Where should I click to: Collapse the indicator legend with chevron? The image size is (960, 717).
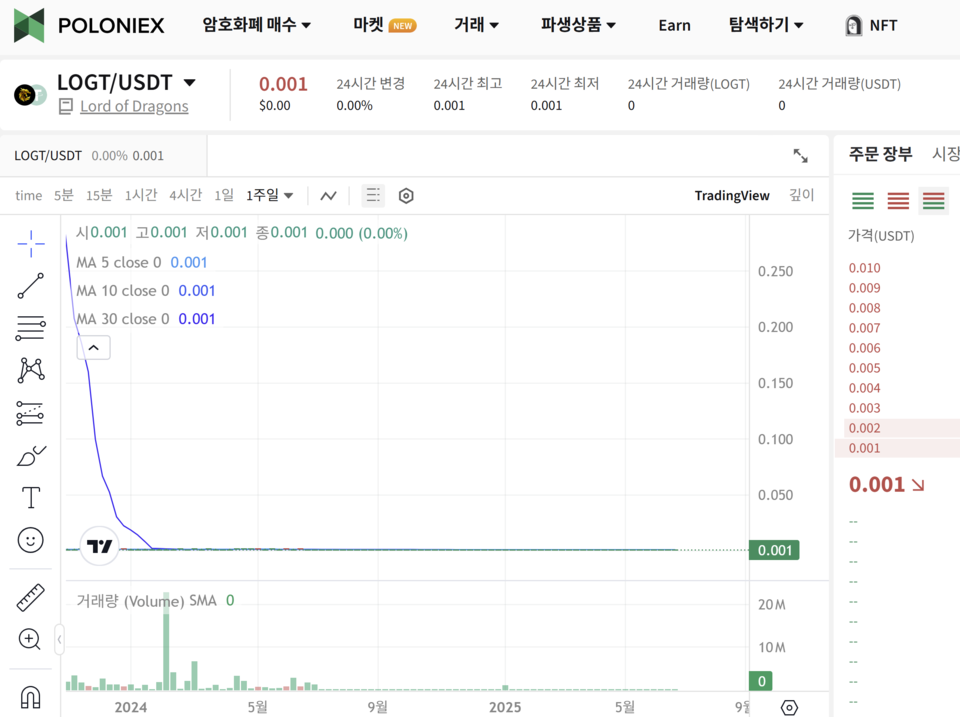[94, 348]
